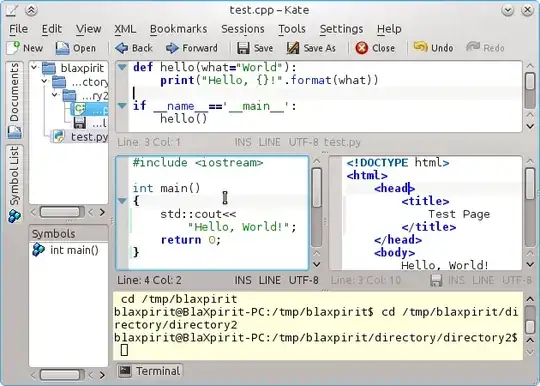Click the Symbols panel horizontal scrollbar handle
The image size is (540, 386).
pos(62,375)
